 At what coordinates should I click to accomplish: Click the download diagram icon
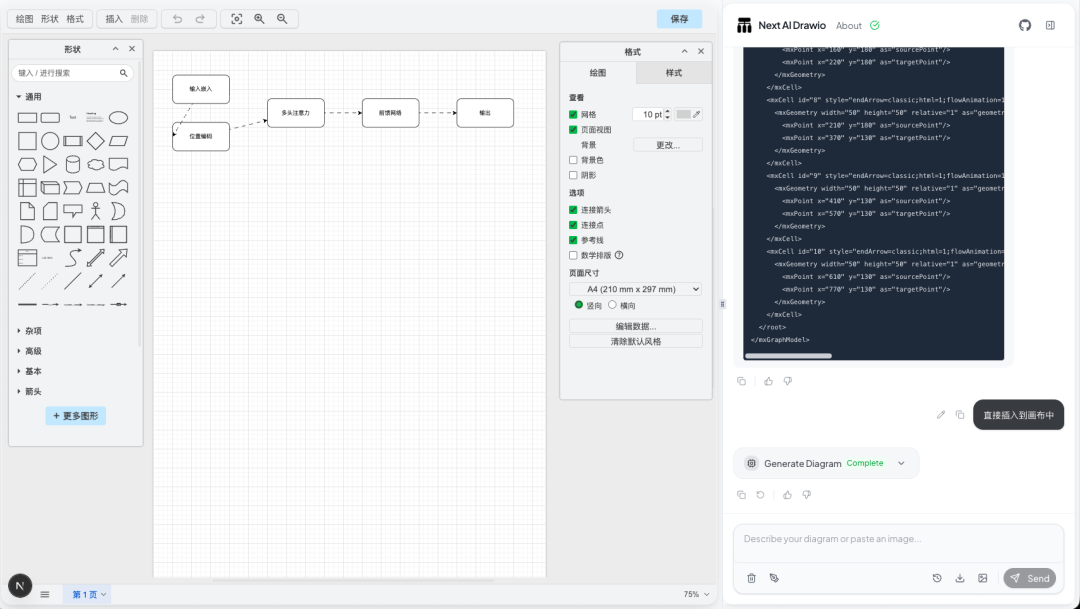point(959,578)
